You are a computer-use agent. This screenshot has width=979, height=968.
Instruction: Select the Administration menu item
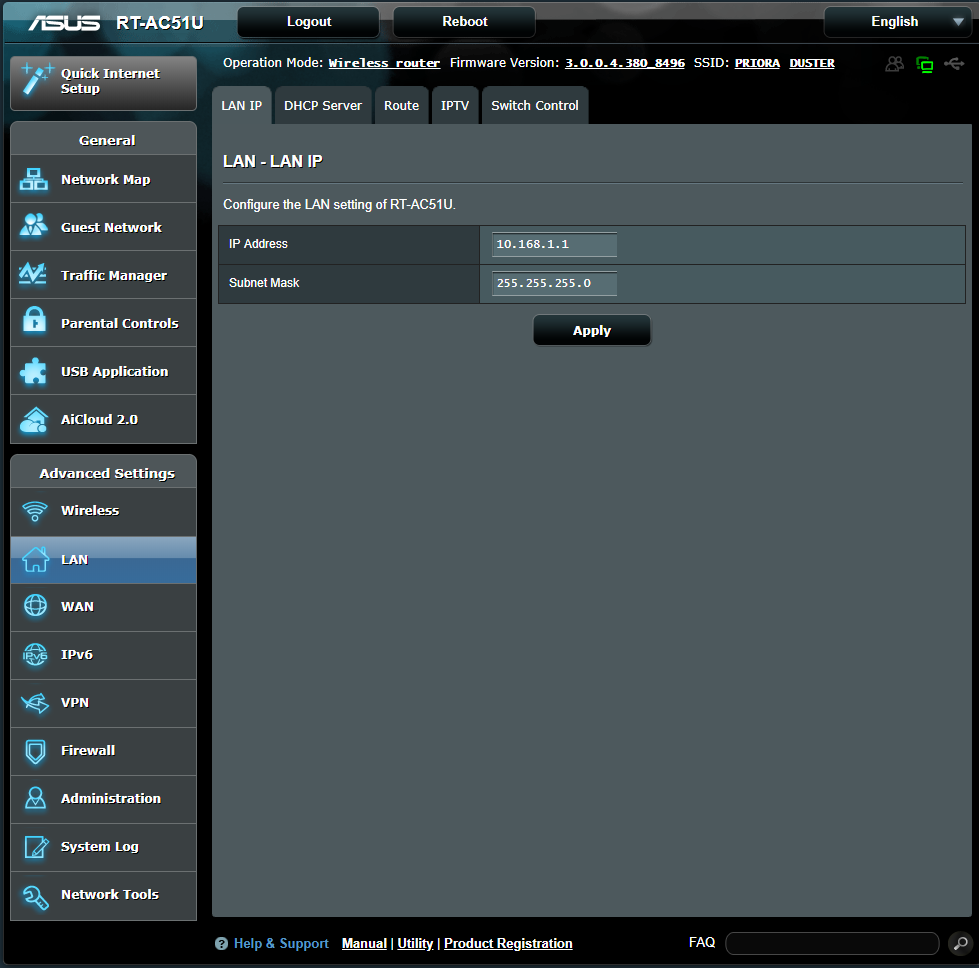(104, 799)
